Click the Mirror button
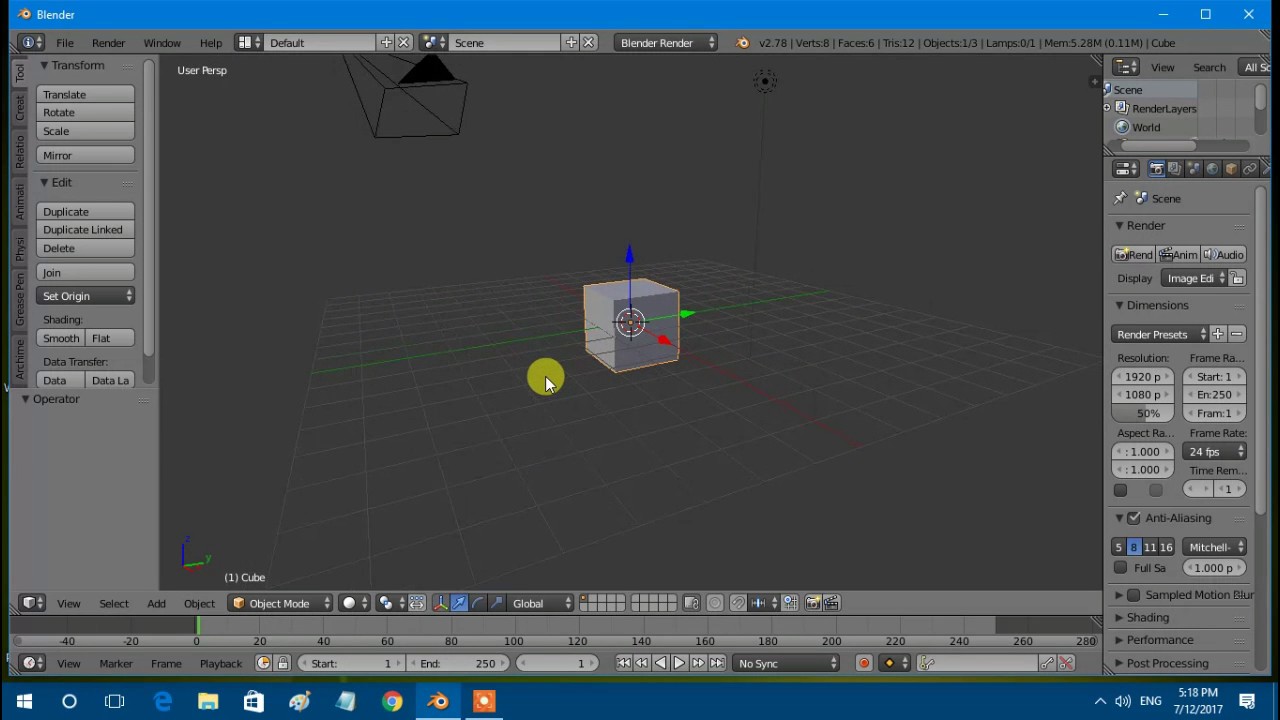The image size is (1280, 720). point(86,155)
